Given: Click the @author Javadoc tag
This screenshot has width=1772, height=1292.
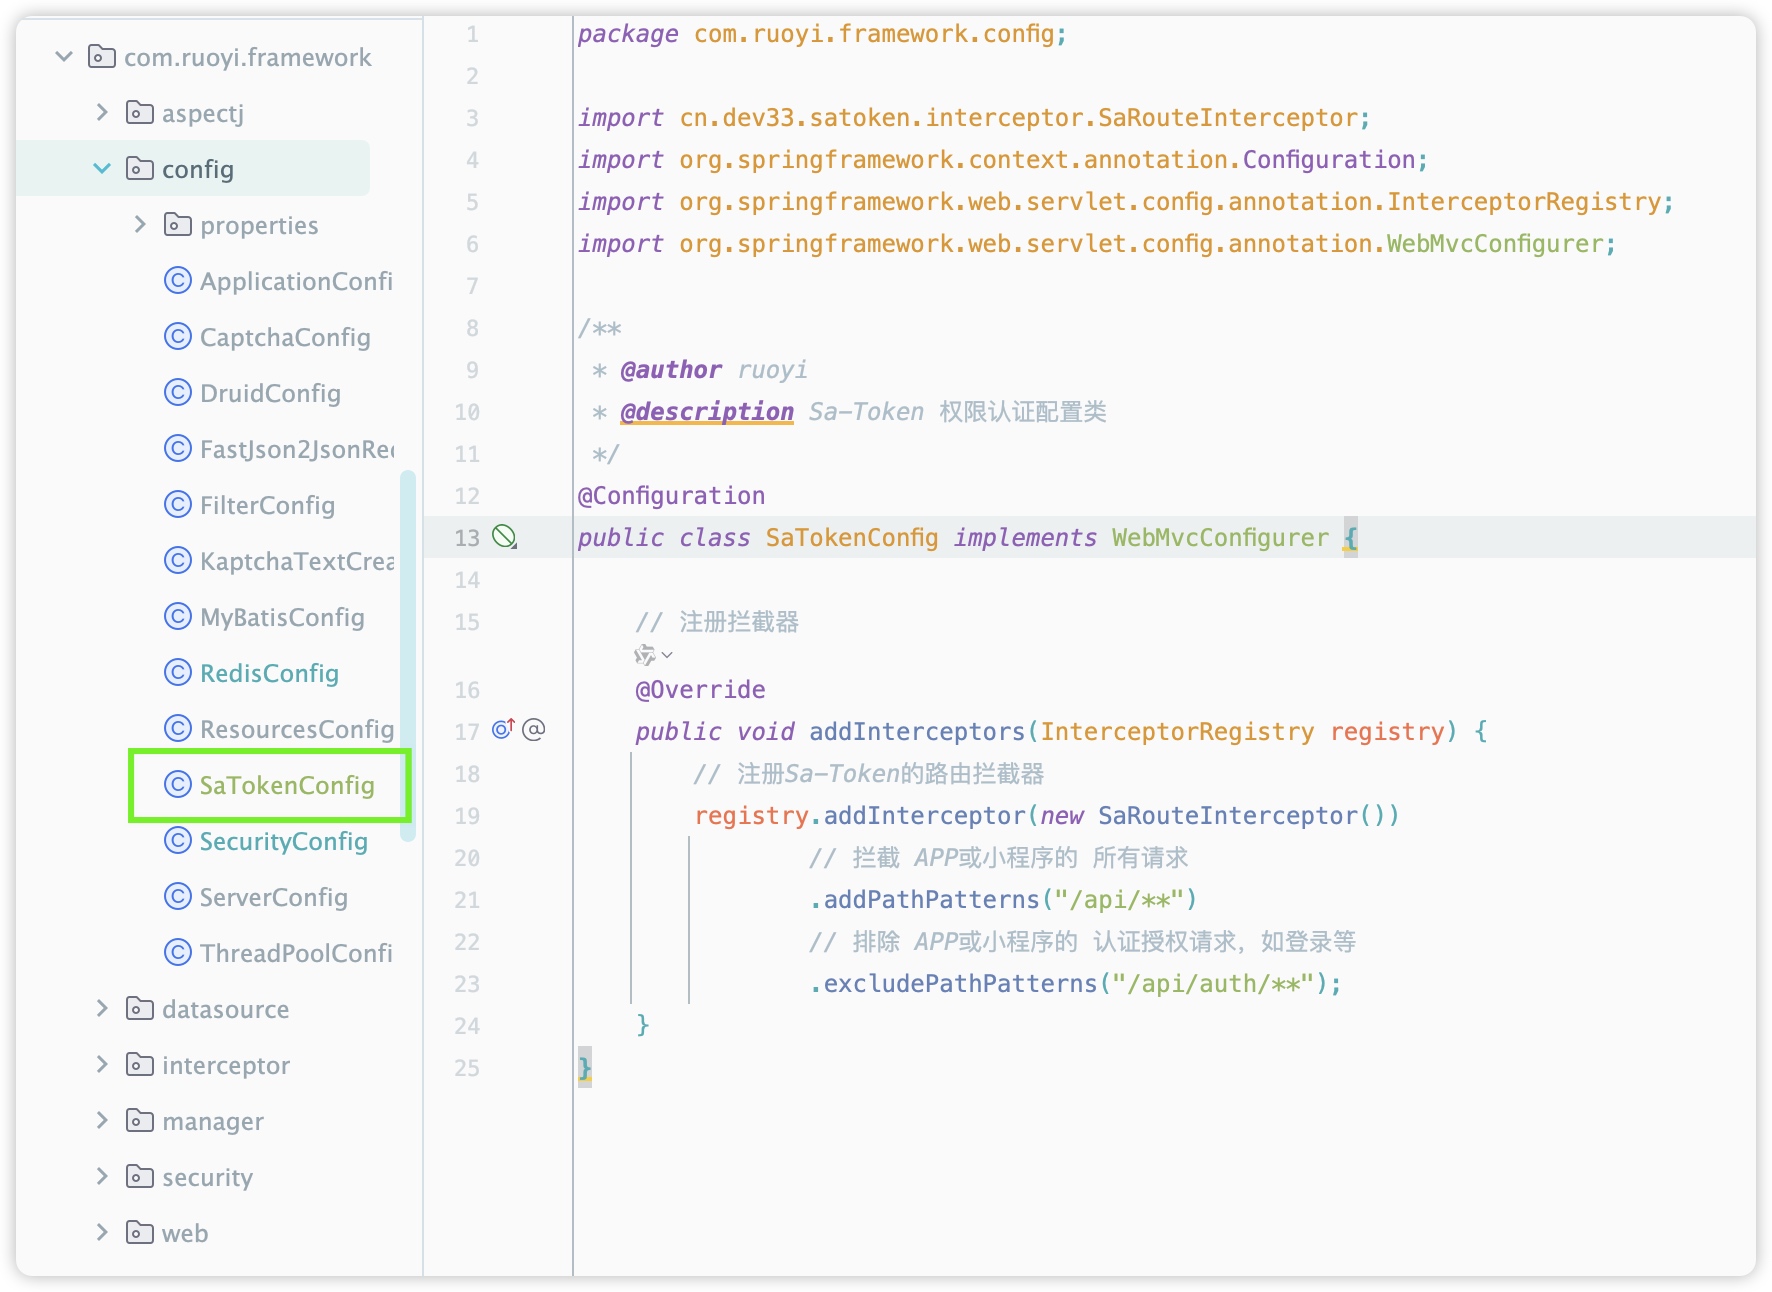Looking at the screenshot, I should 671,370.
